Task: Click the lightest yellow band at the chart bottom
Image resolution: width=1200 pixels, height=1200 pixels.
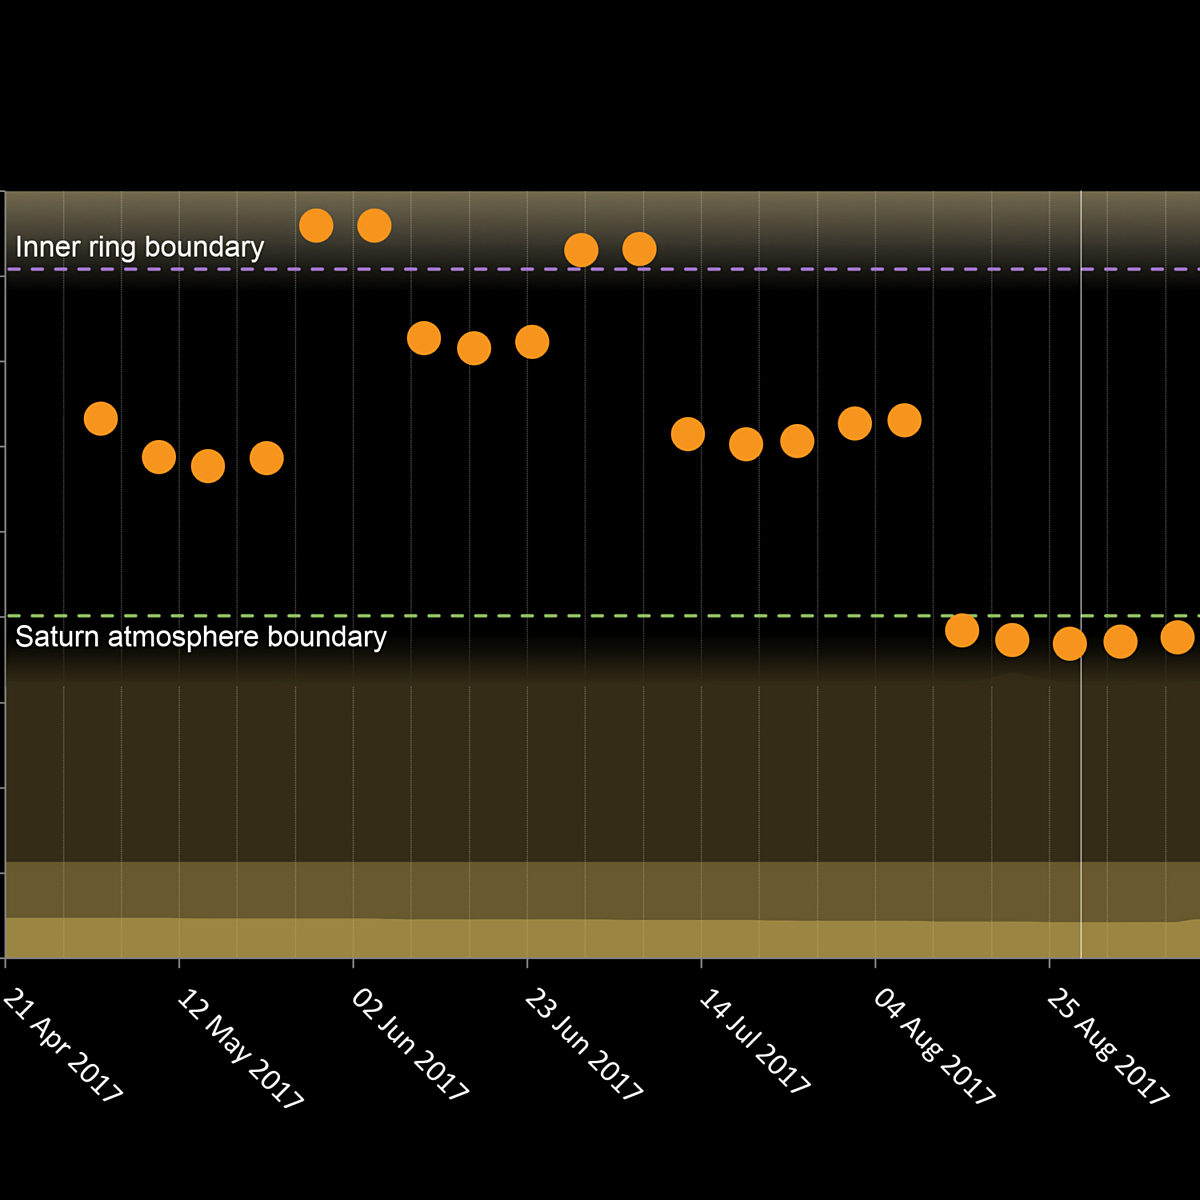Action: (x=600, y=940)
